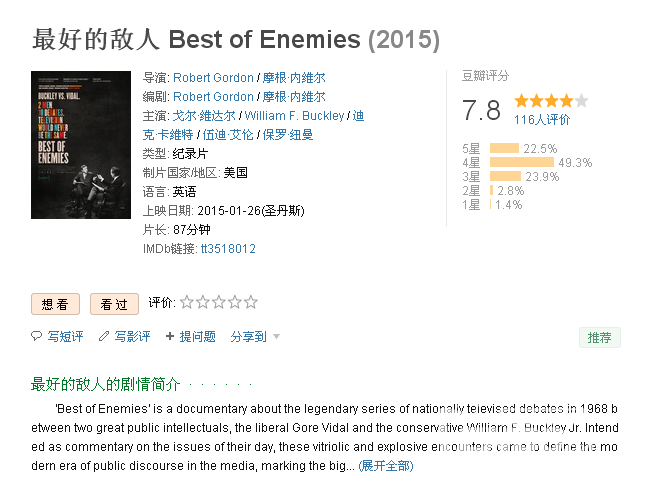648x493 pixels.
Task: Click the 写短评 speech bubble icon
Action: 36,336
